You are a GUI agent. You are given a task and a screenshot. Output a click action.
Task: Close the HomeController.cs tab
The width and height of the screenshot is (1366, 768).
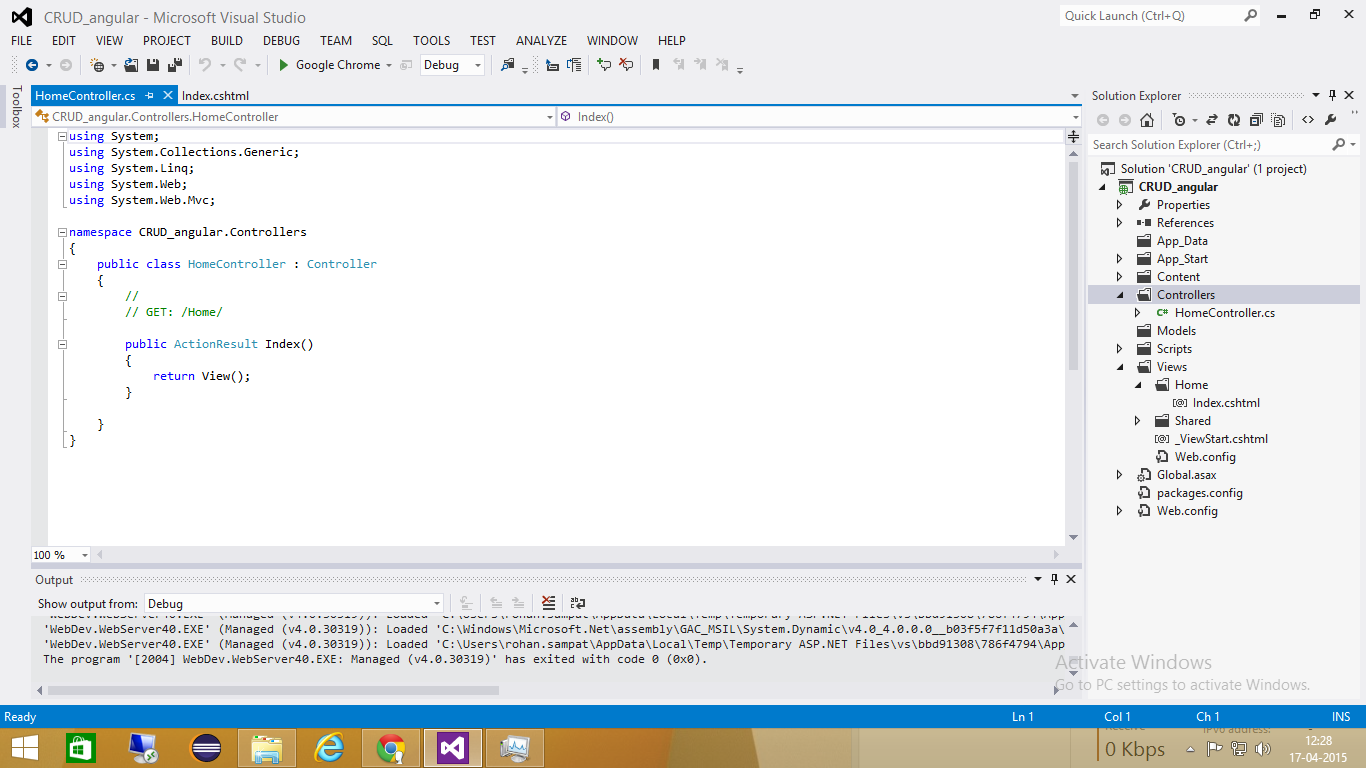click(167, 96)
